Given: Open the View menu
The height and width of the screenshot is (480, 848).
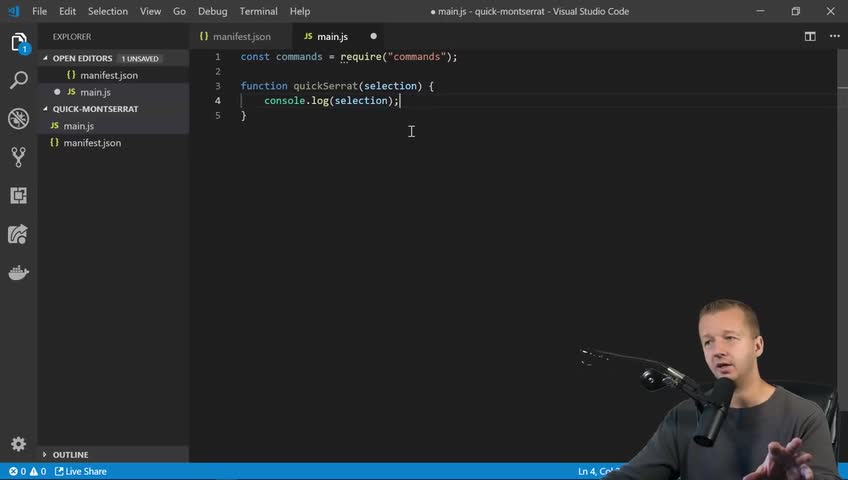Looking at the screenshot, I should tap(150, 11).
